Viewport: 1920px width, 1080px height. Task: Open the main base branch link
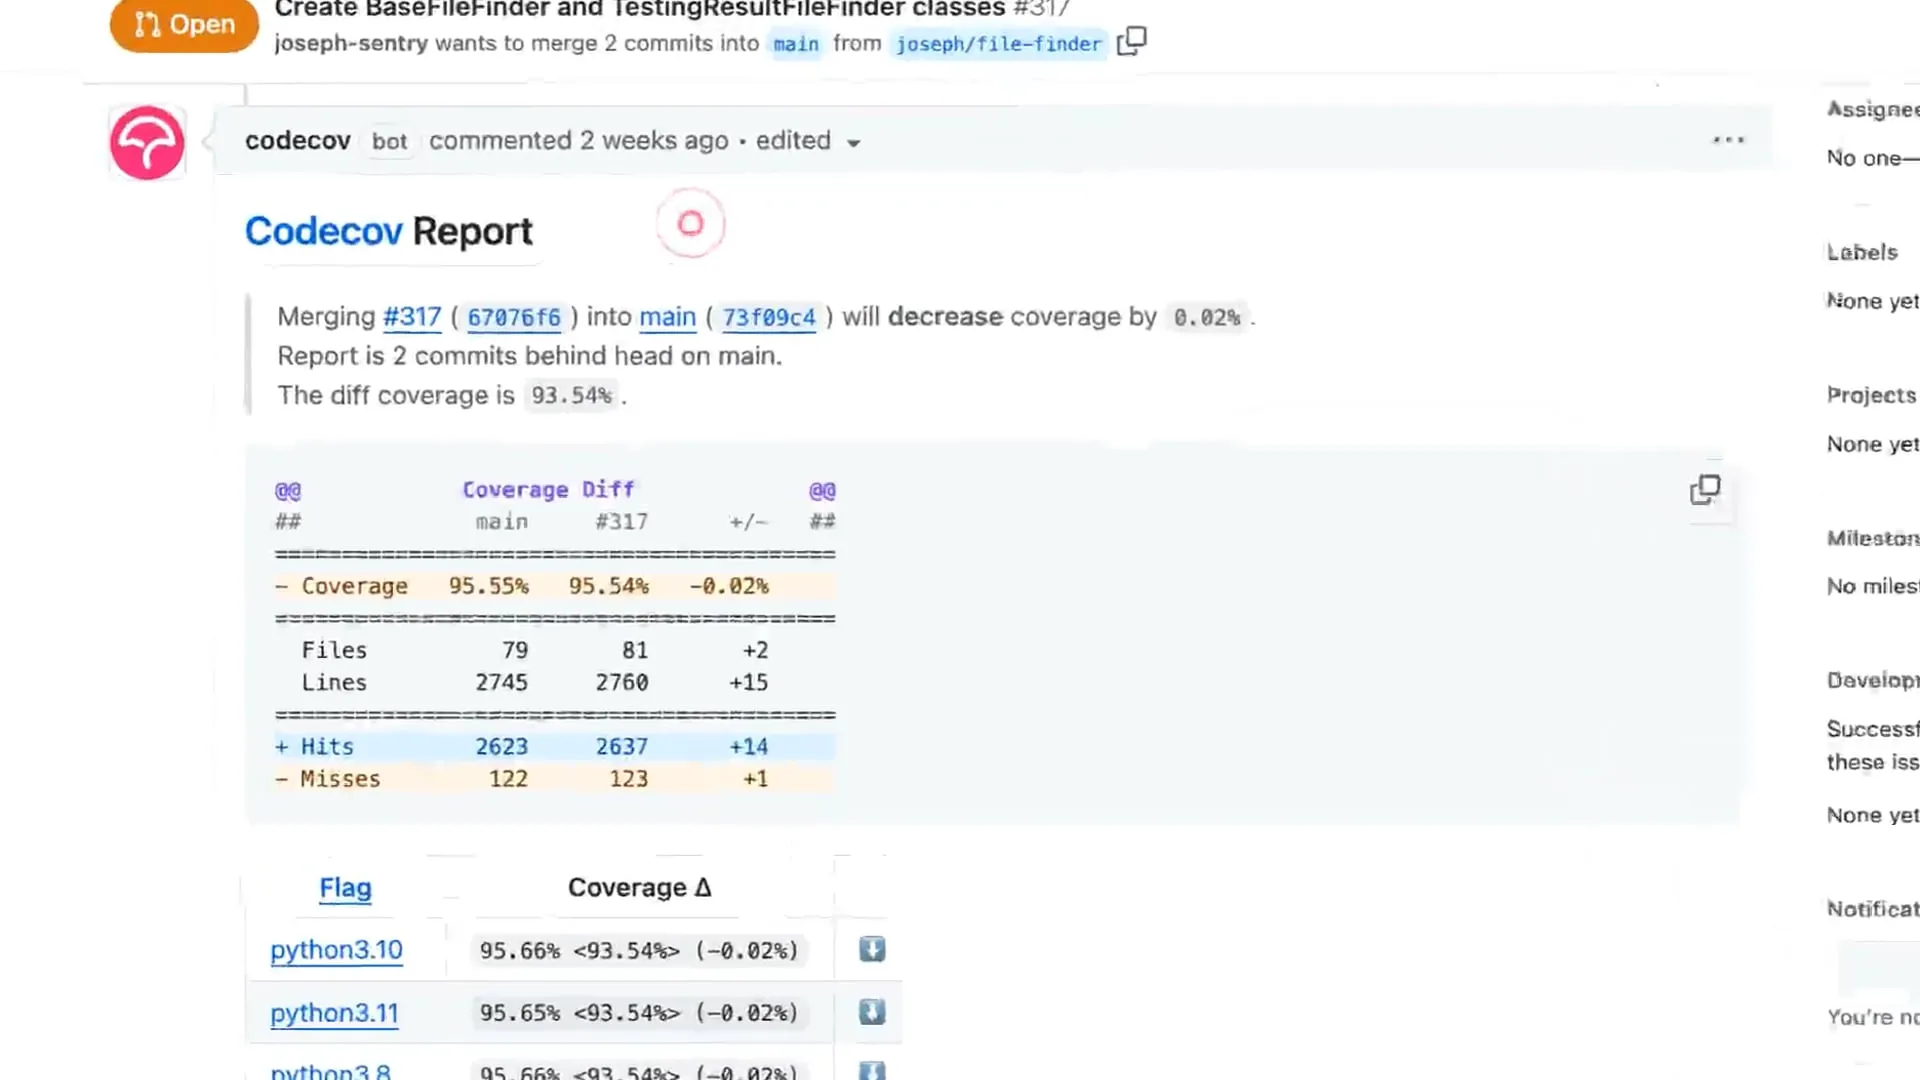796,44
